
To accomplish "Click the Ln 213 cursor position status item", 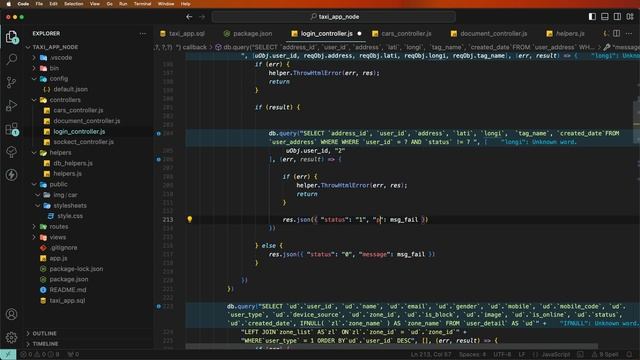I will tap(431, 354).
